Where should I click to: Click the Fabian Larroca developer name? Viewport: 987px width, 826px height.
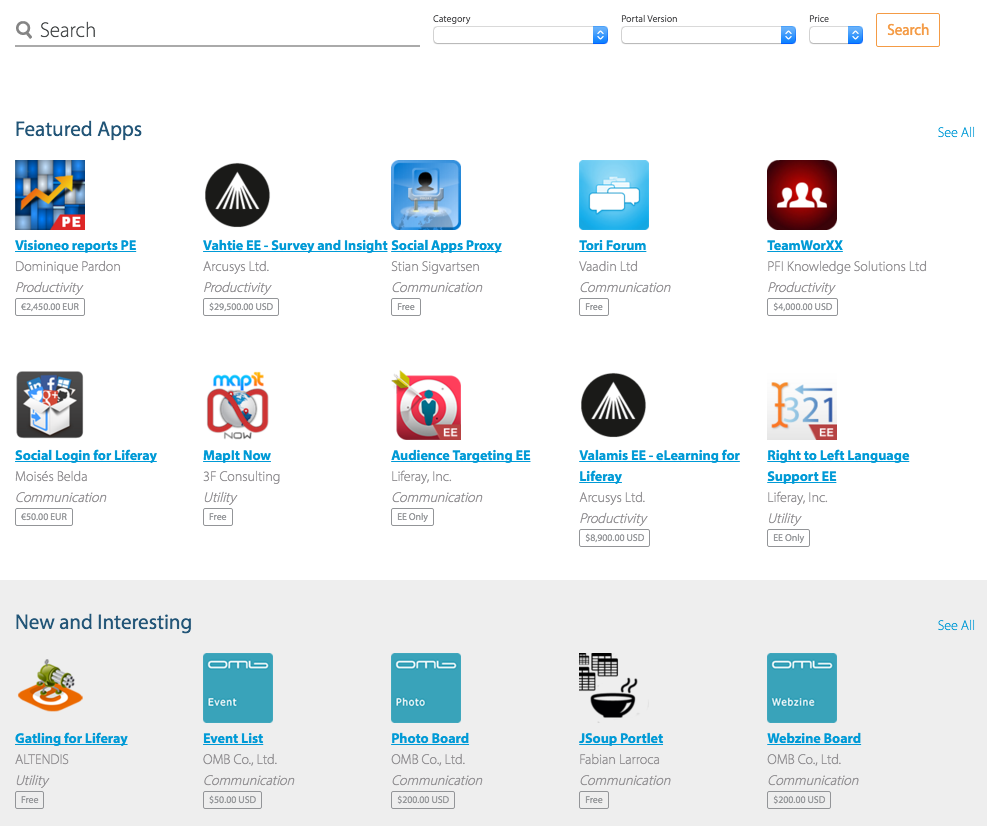click(619, 759)
